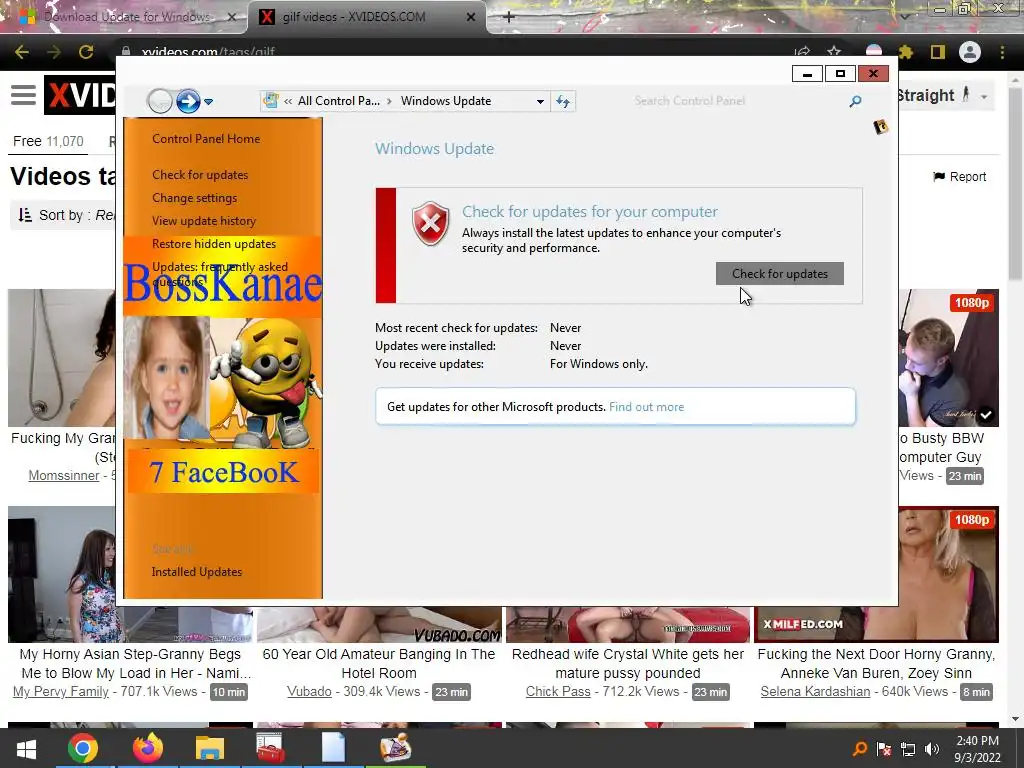Select the 'All Control Pa...' breadcrumb

(338, 101)
